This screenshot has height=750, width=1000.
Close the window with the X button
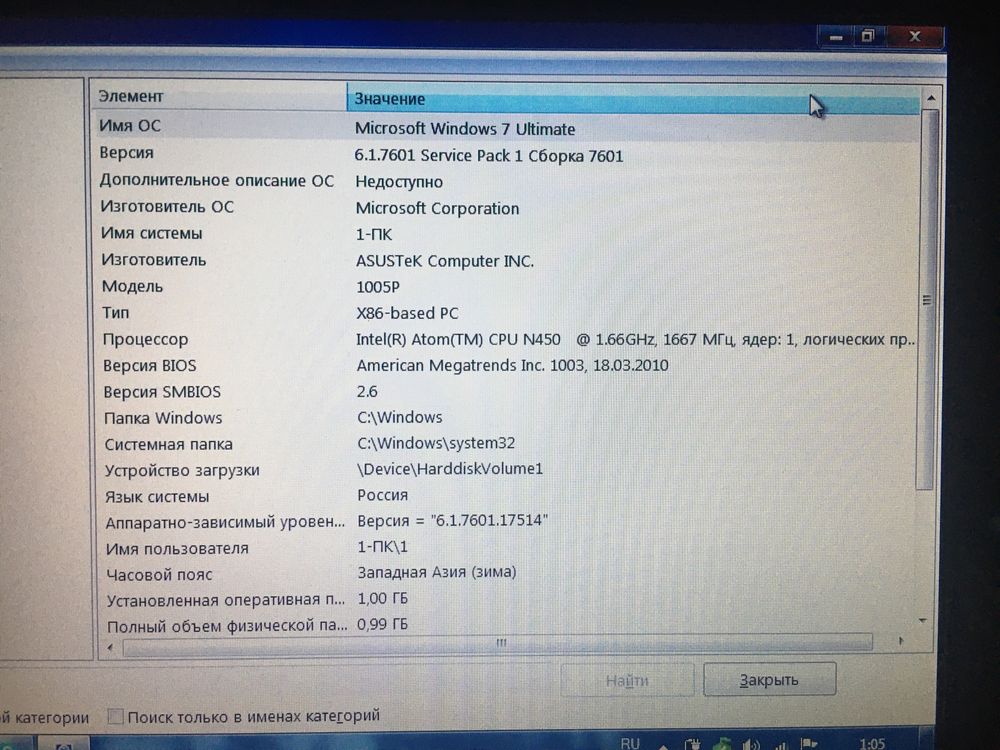pos(914,36)
